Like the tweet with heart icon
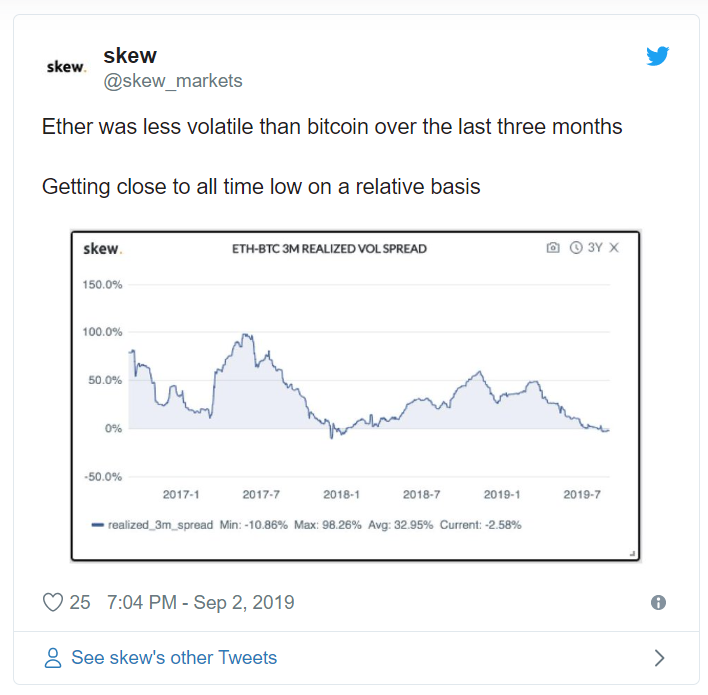Viewport: 708px width, 695px height. point(53,602)
